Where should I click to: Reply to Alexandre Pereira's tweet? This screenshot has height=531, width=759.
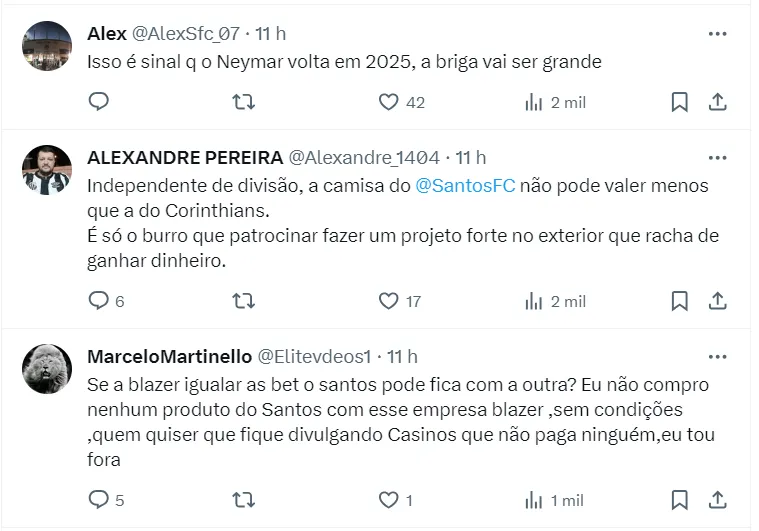click(98, 300)
